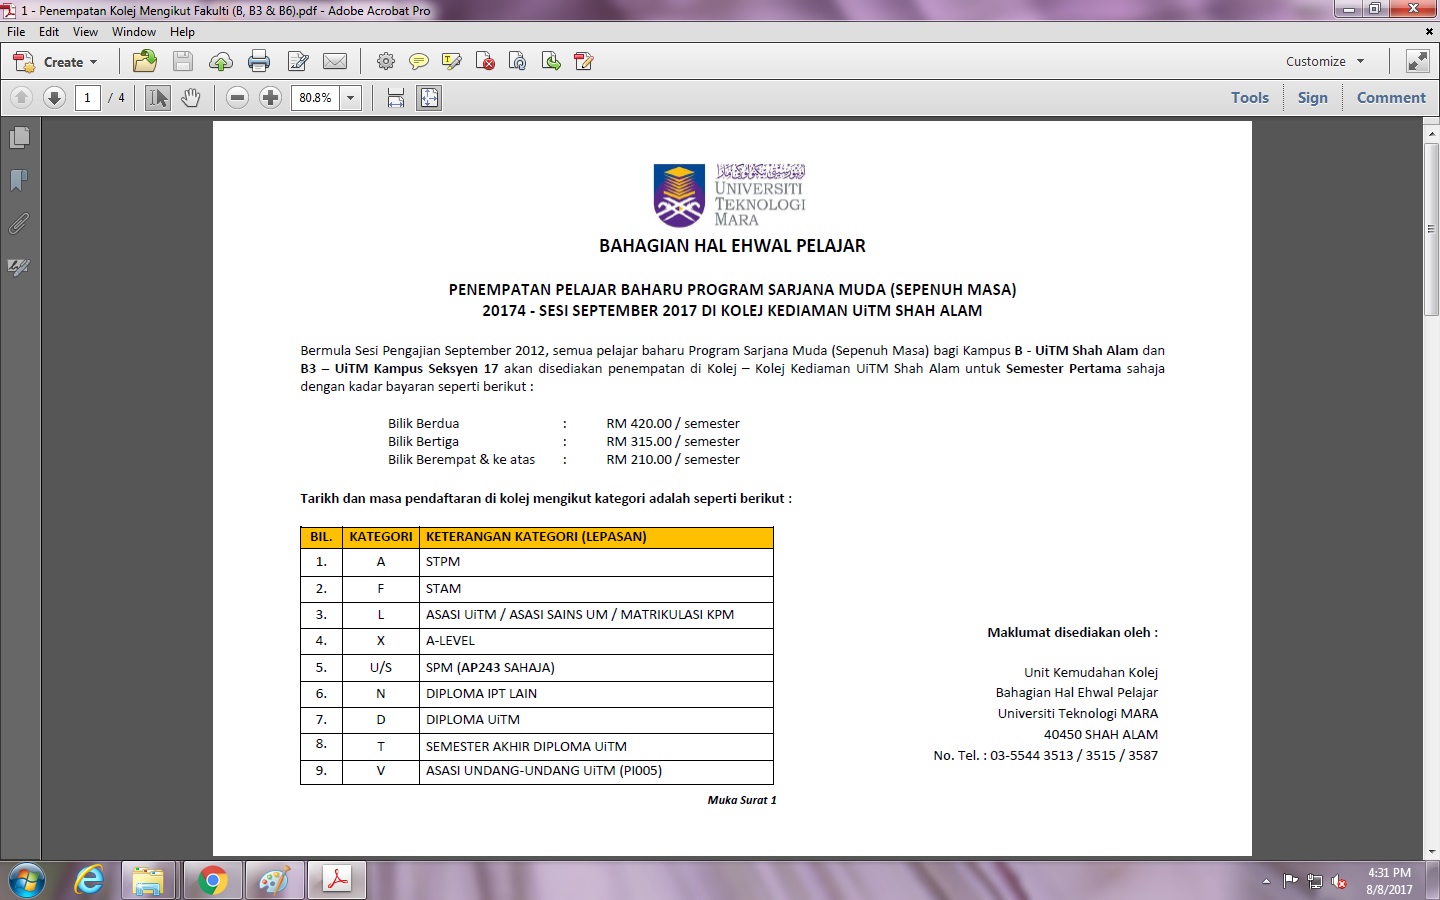Click the 80.8% zoom value field

tap(316, 97)
